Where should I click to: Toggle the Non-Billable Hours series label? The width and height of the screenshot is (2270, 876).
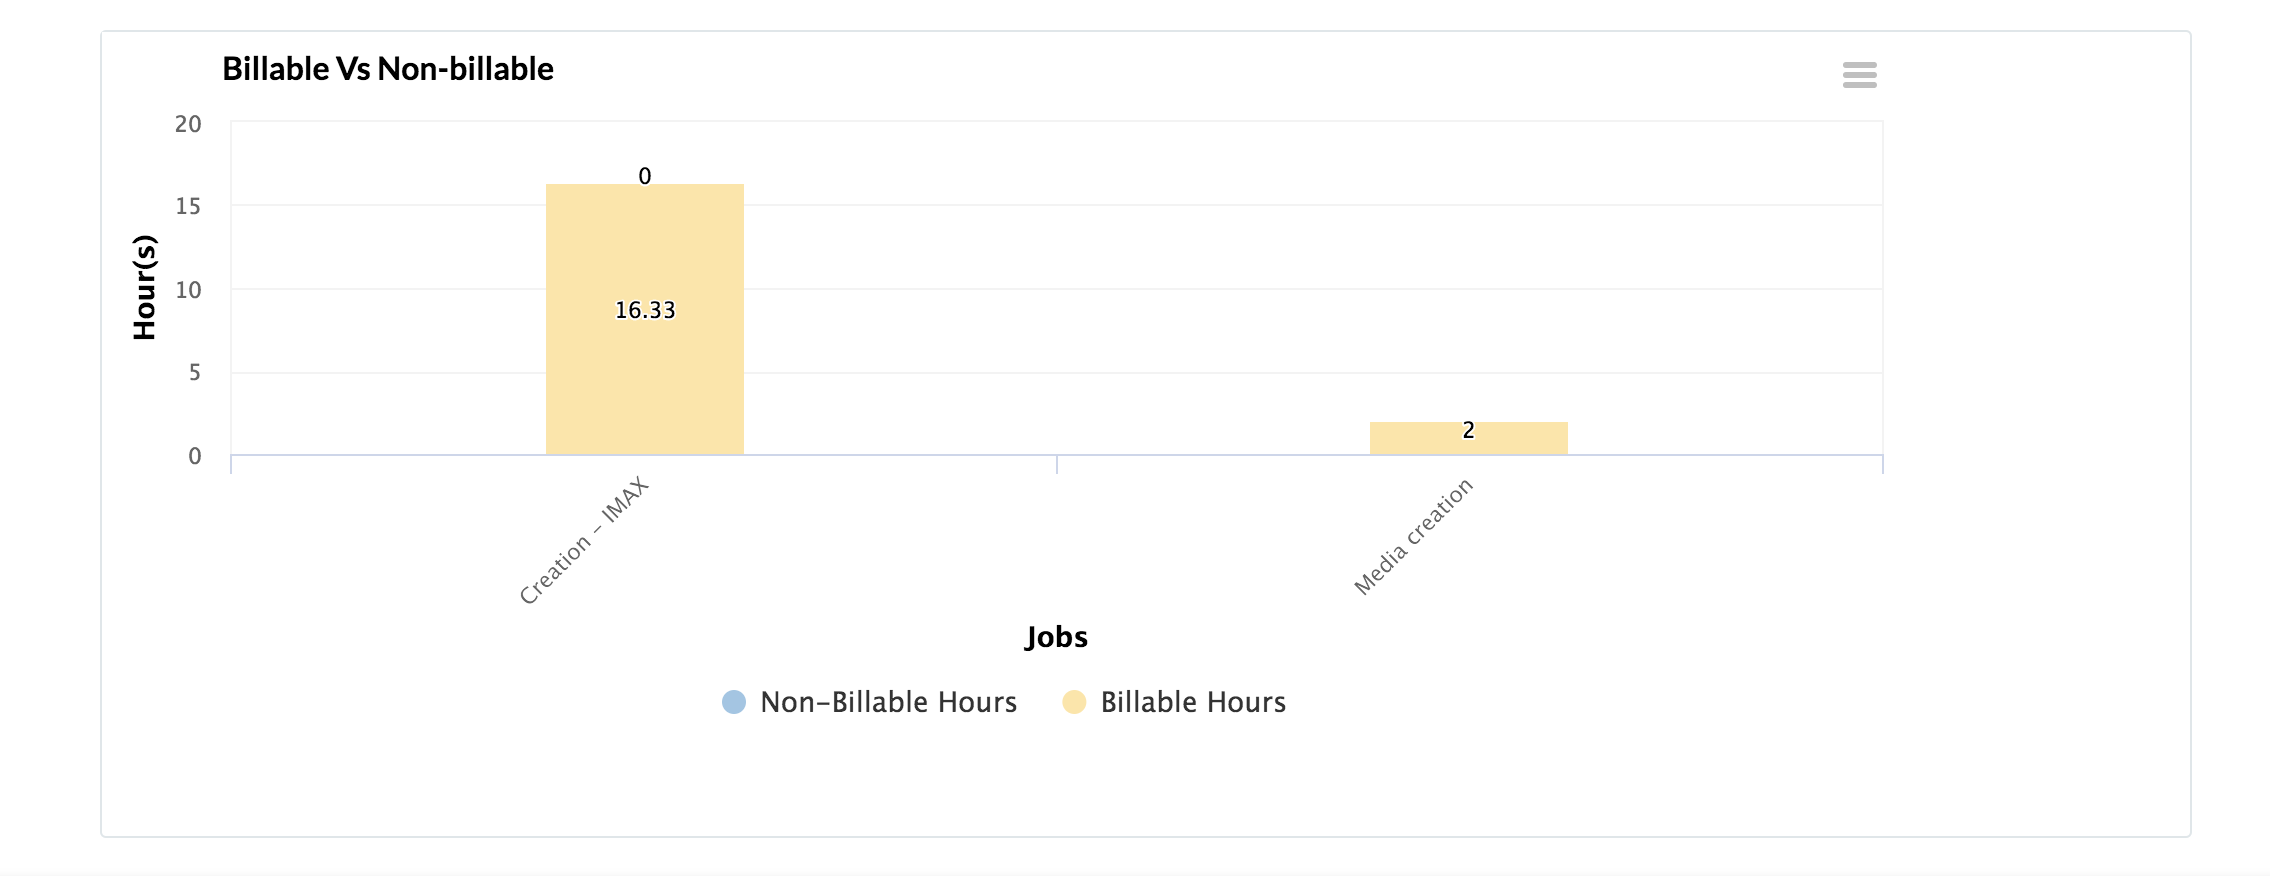point(888,702)
